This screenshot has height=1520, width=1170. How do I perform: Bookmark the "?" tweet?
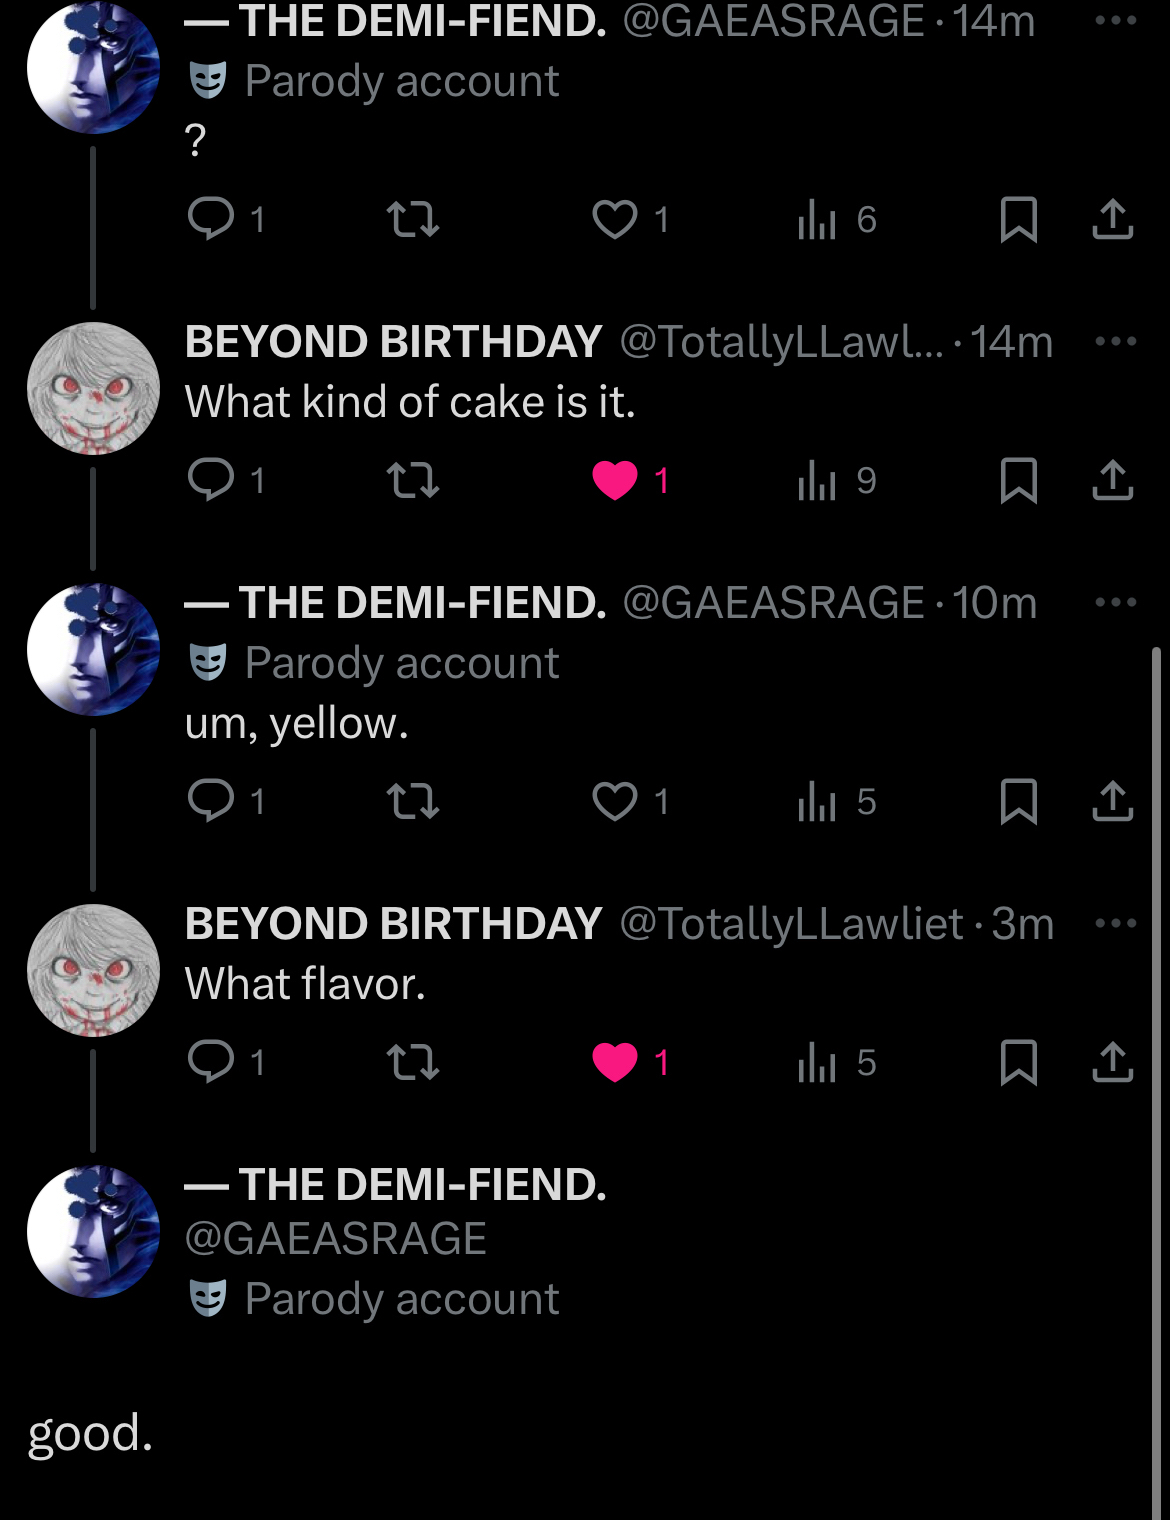pos(1018,219)
